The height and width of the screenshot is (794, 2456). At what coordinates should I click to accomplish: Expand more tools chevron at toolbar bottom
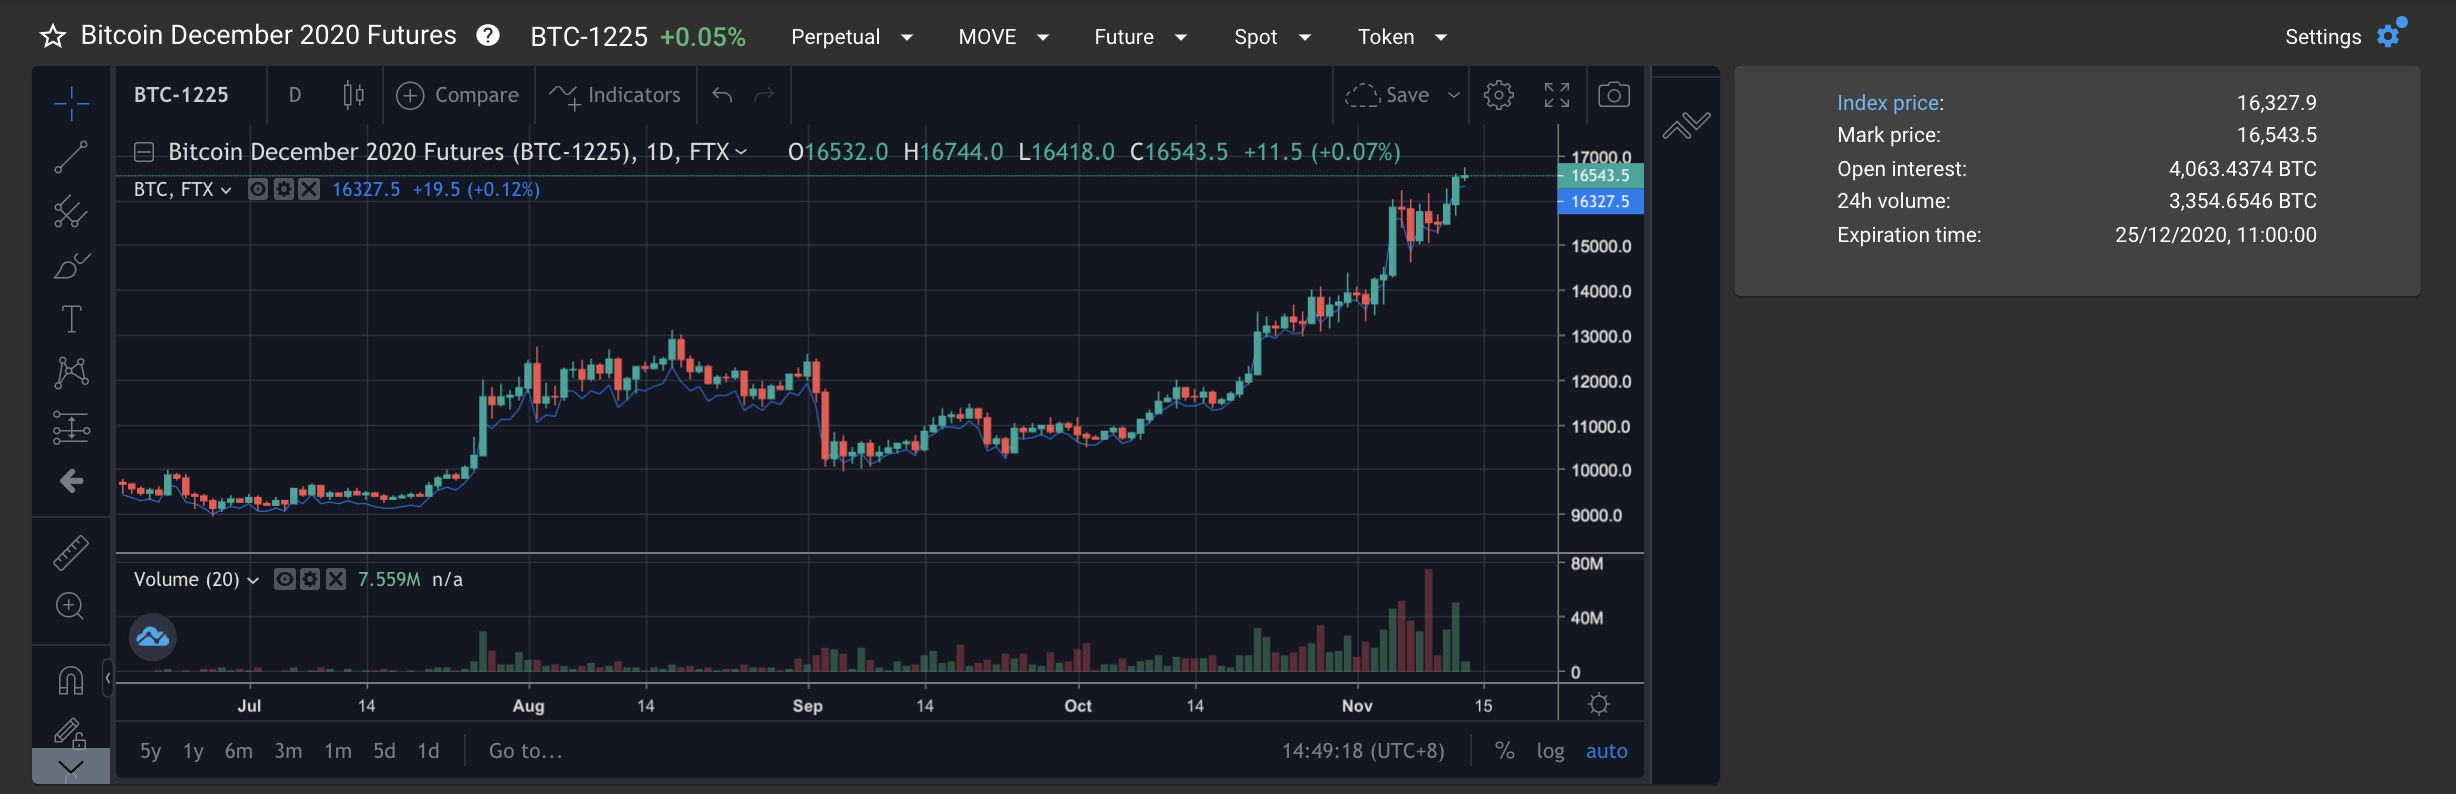pos(71,767)
